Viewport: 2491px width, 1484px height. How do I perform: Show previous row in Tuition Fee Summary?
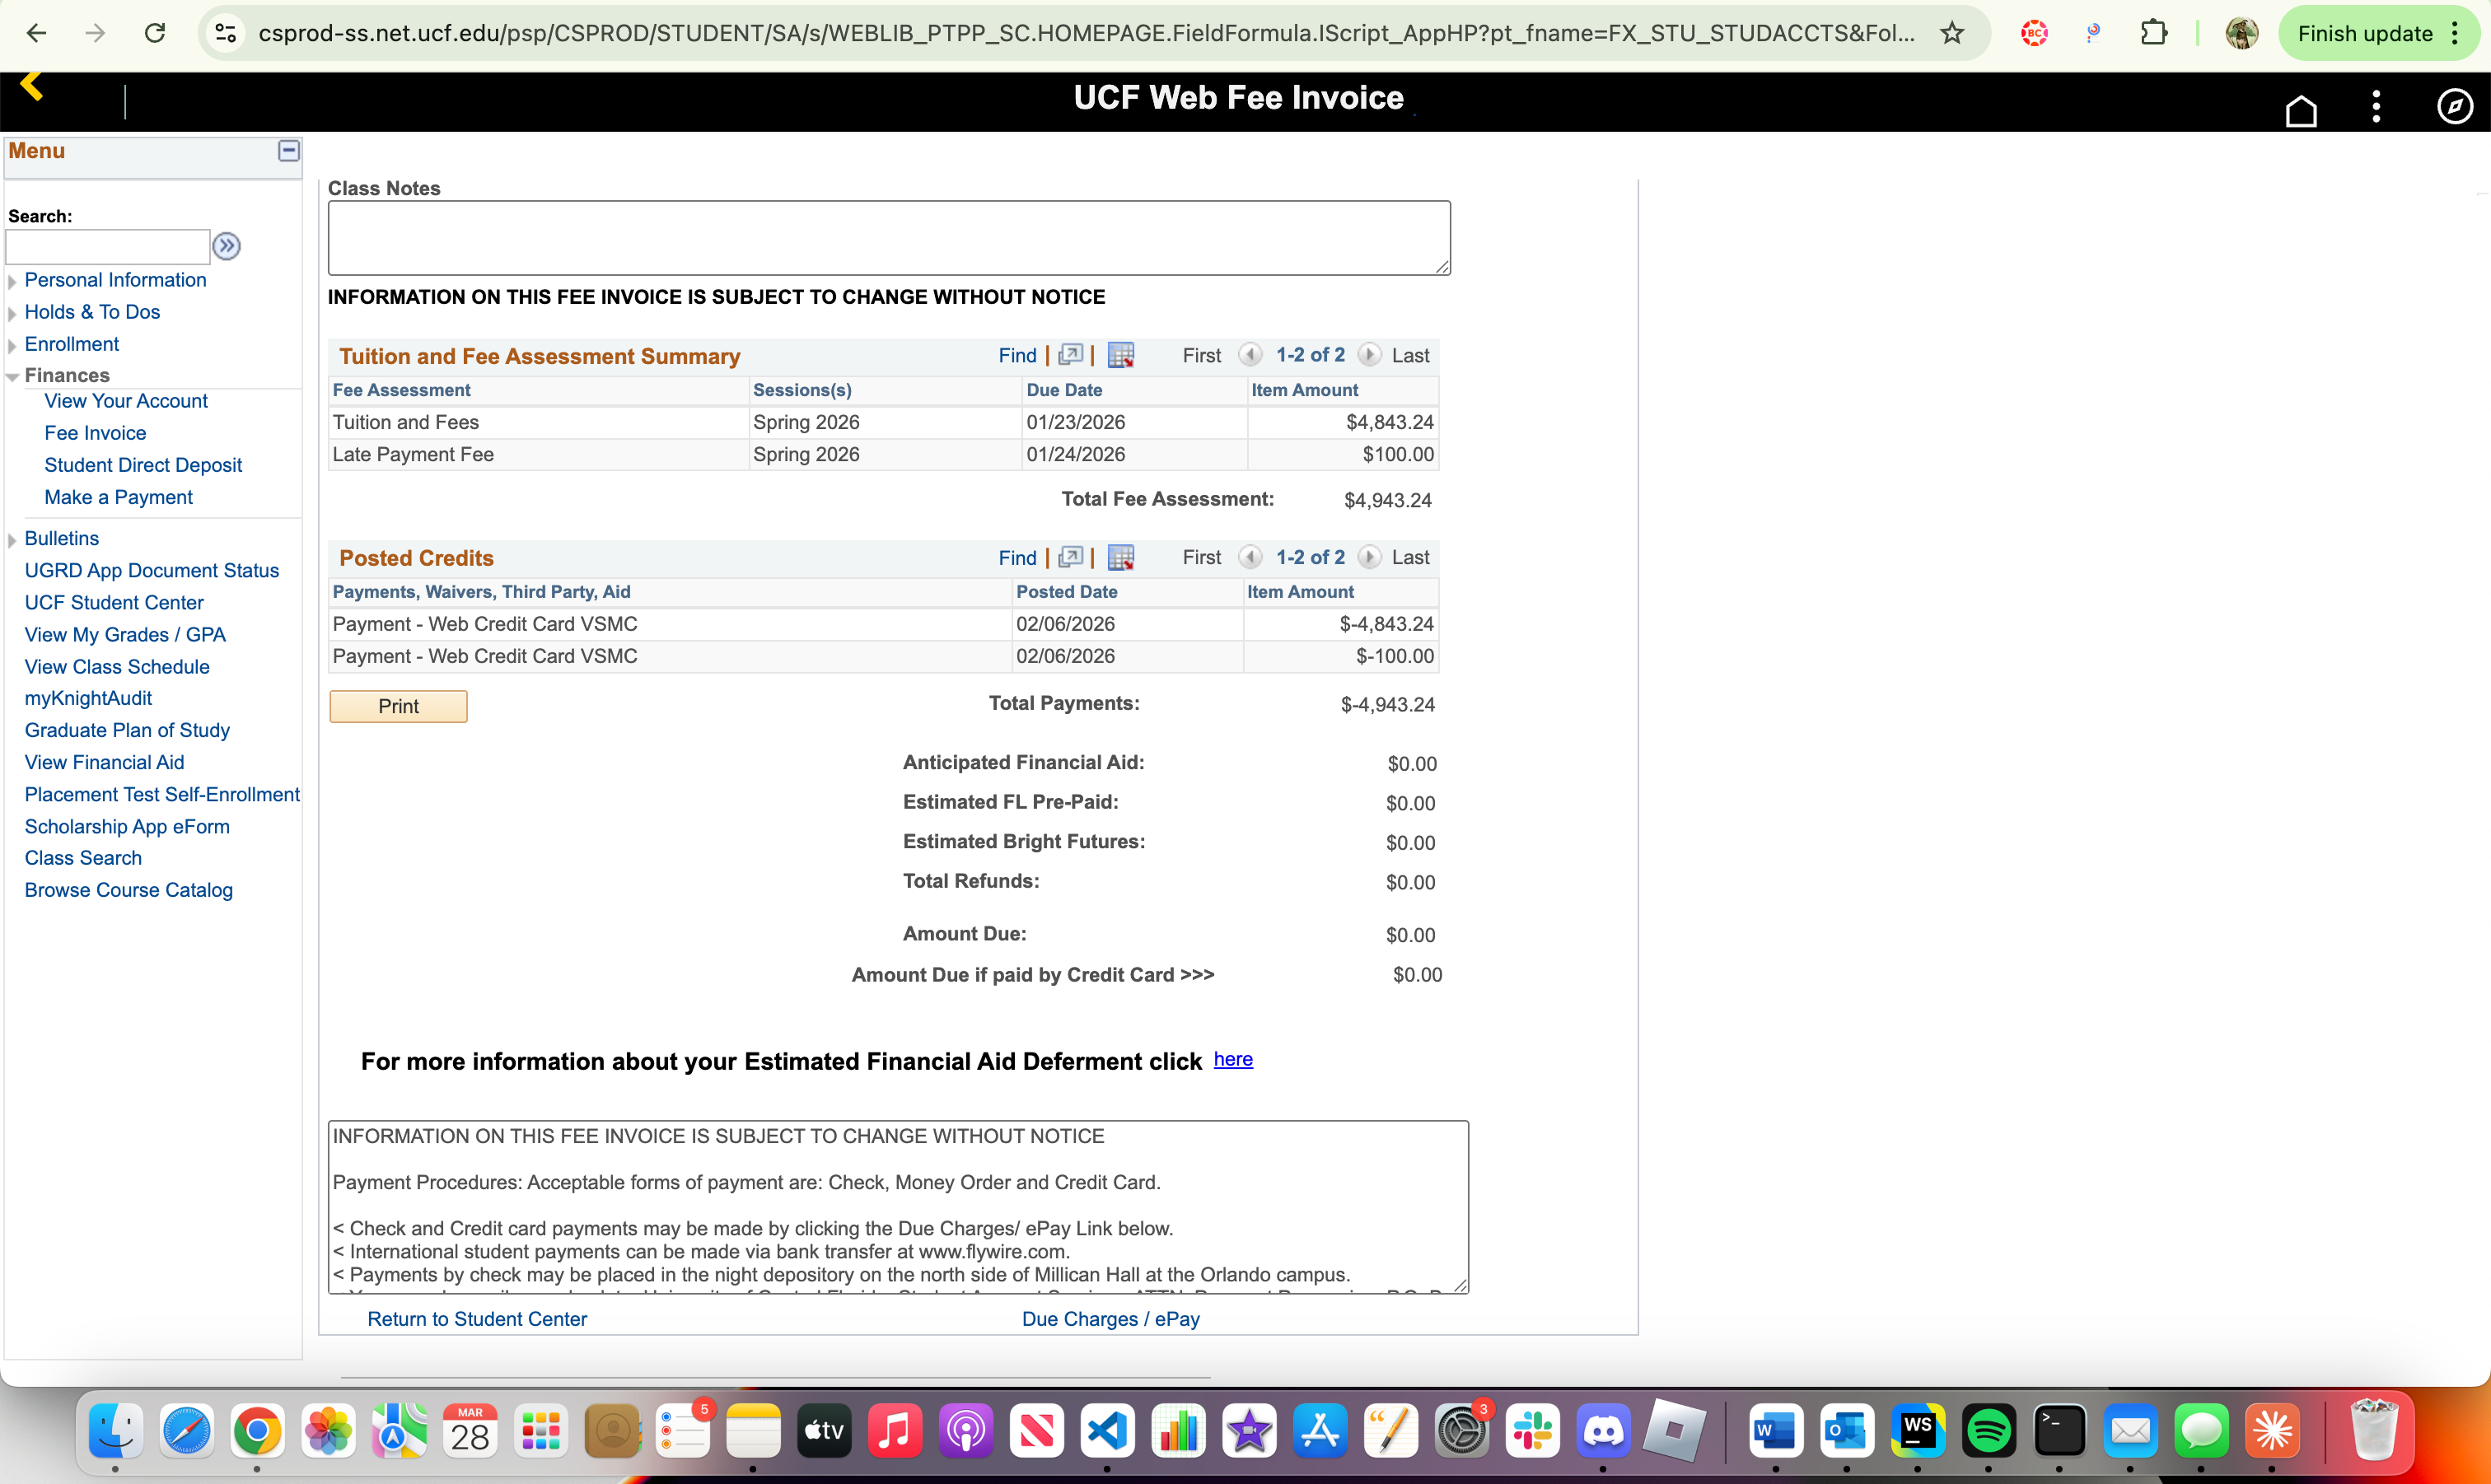[1249, 355]
